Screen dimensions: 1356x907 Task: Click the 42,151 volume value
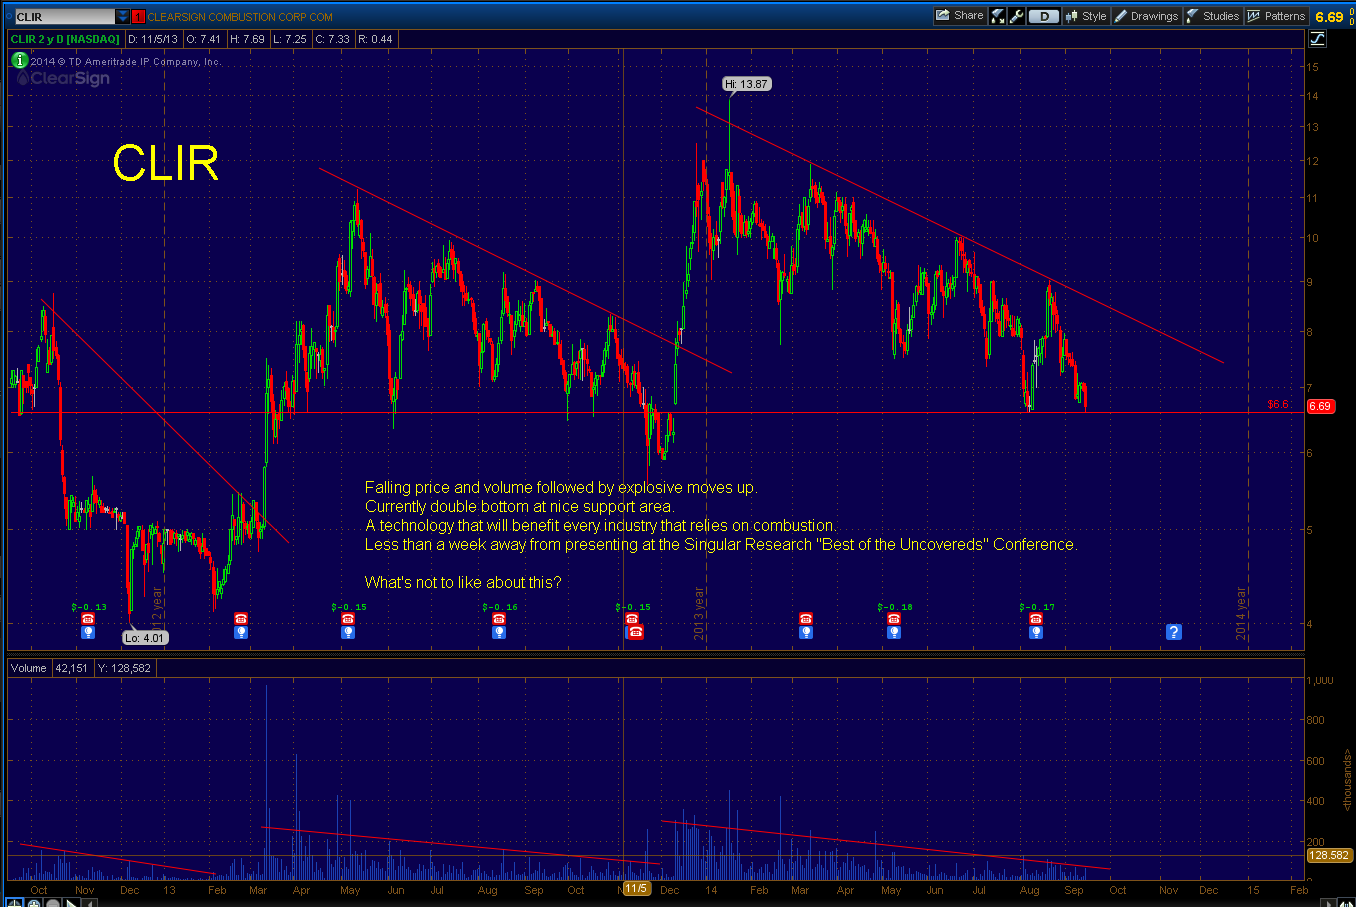[71, 668]
